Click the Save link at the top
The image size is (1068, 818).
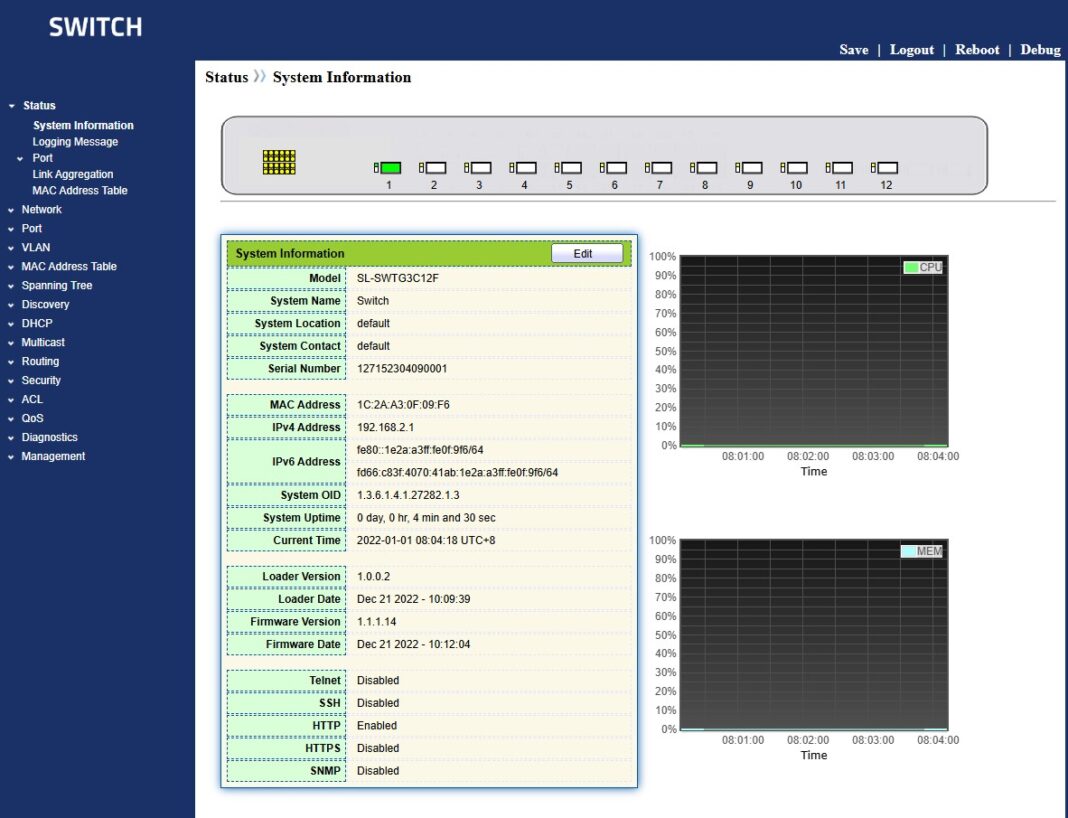point(853,49)
